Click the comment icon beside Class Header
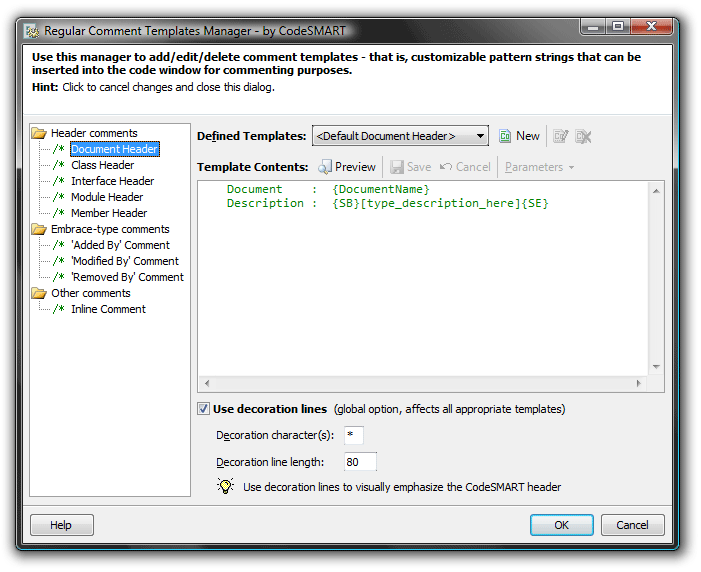 (59, 165)
